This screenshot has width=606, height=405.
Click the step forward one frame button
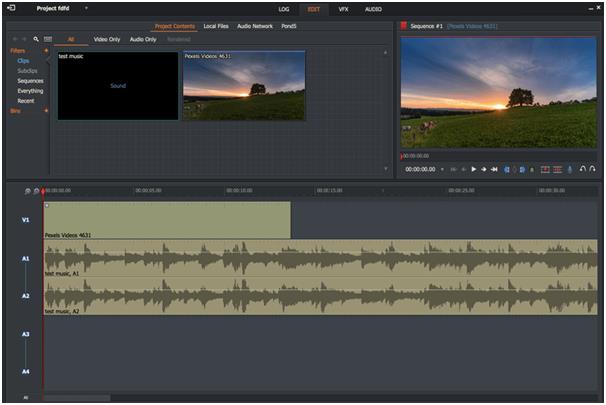click(x=483, y=169)
